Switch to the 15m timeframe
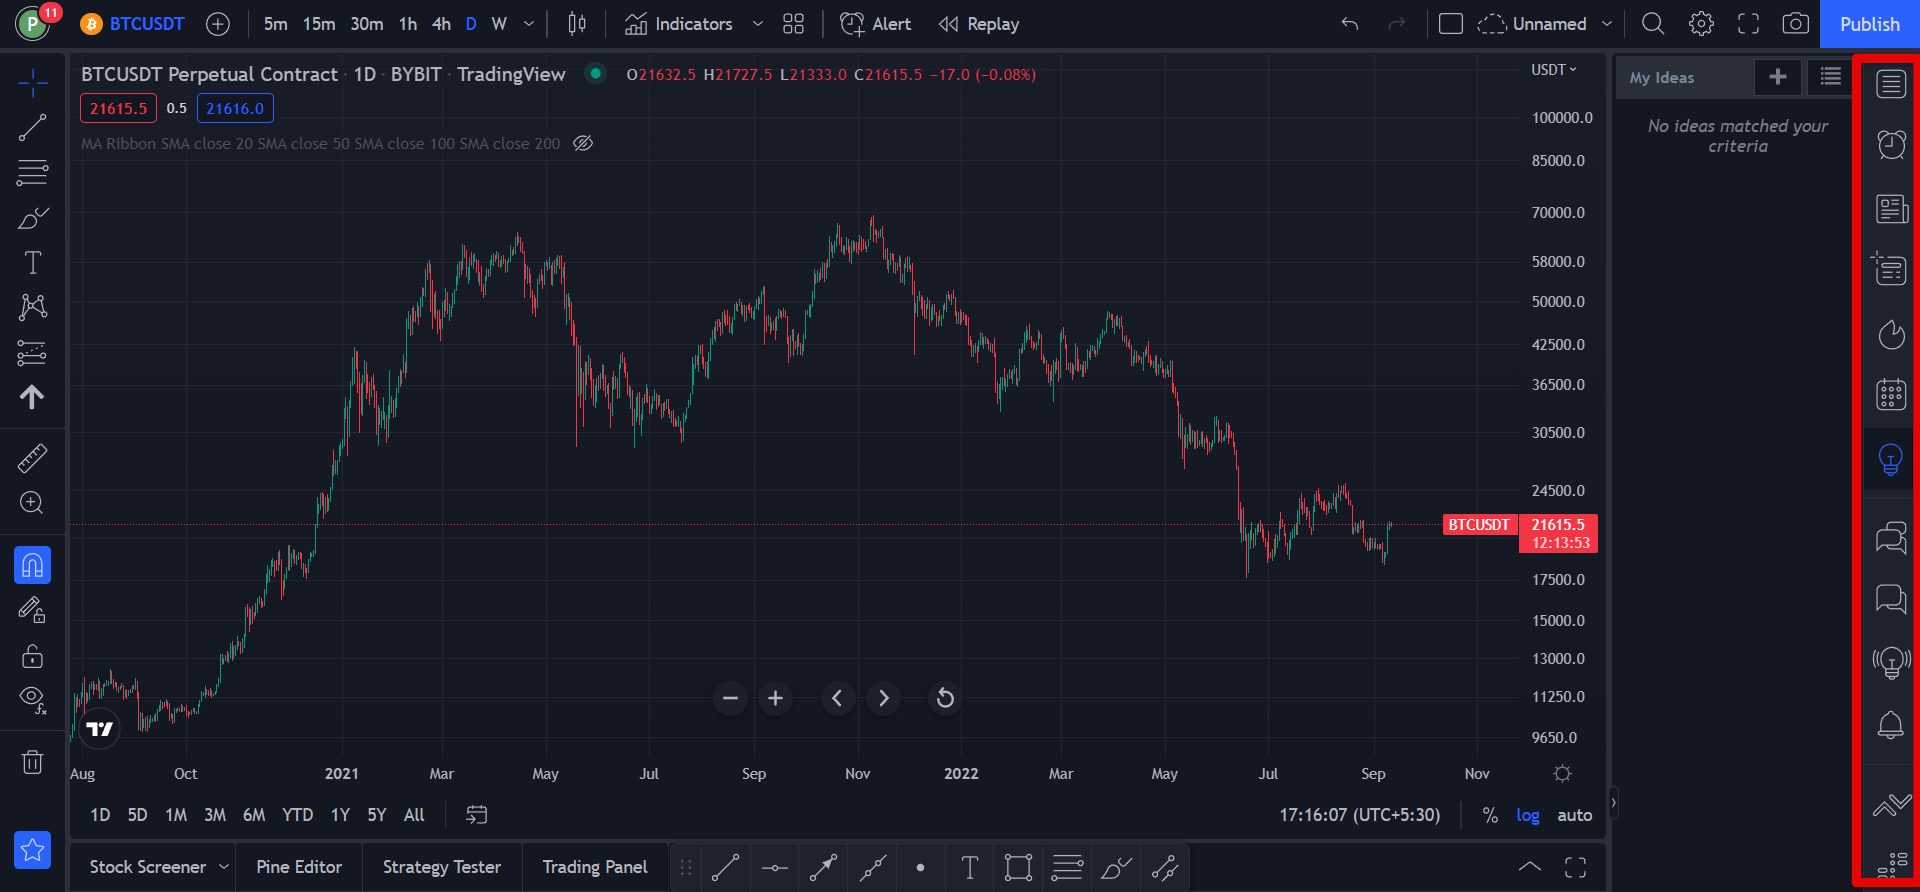Screen dimensions: 1920x892 point(319,24)
